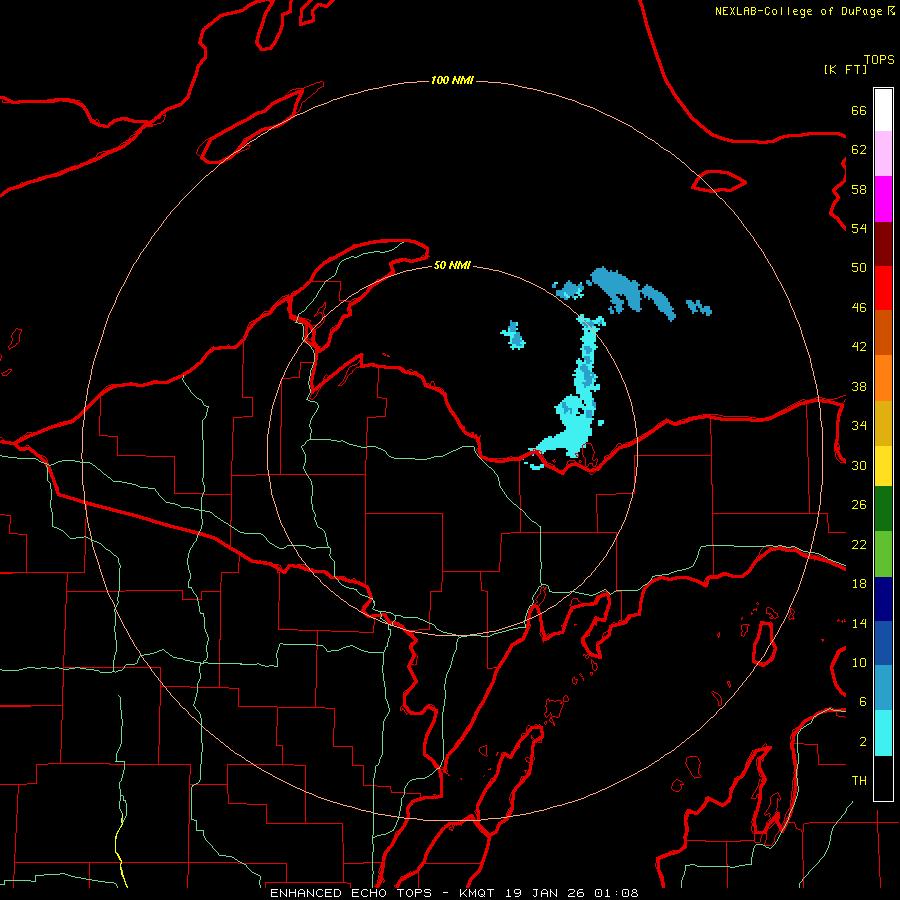The height and width of the screenshot is (900, 900).
Task: Click the 100 NMI range ring label
Action: (452, 80)
